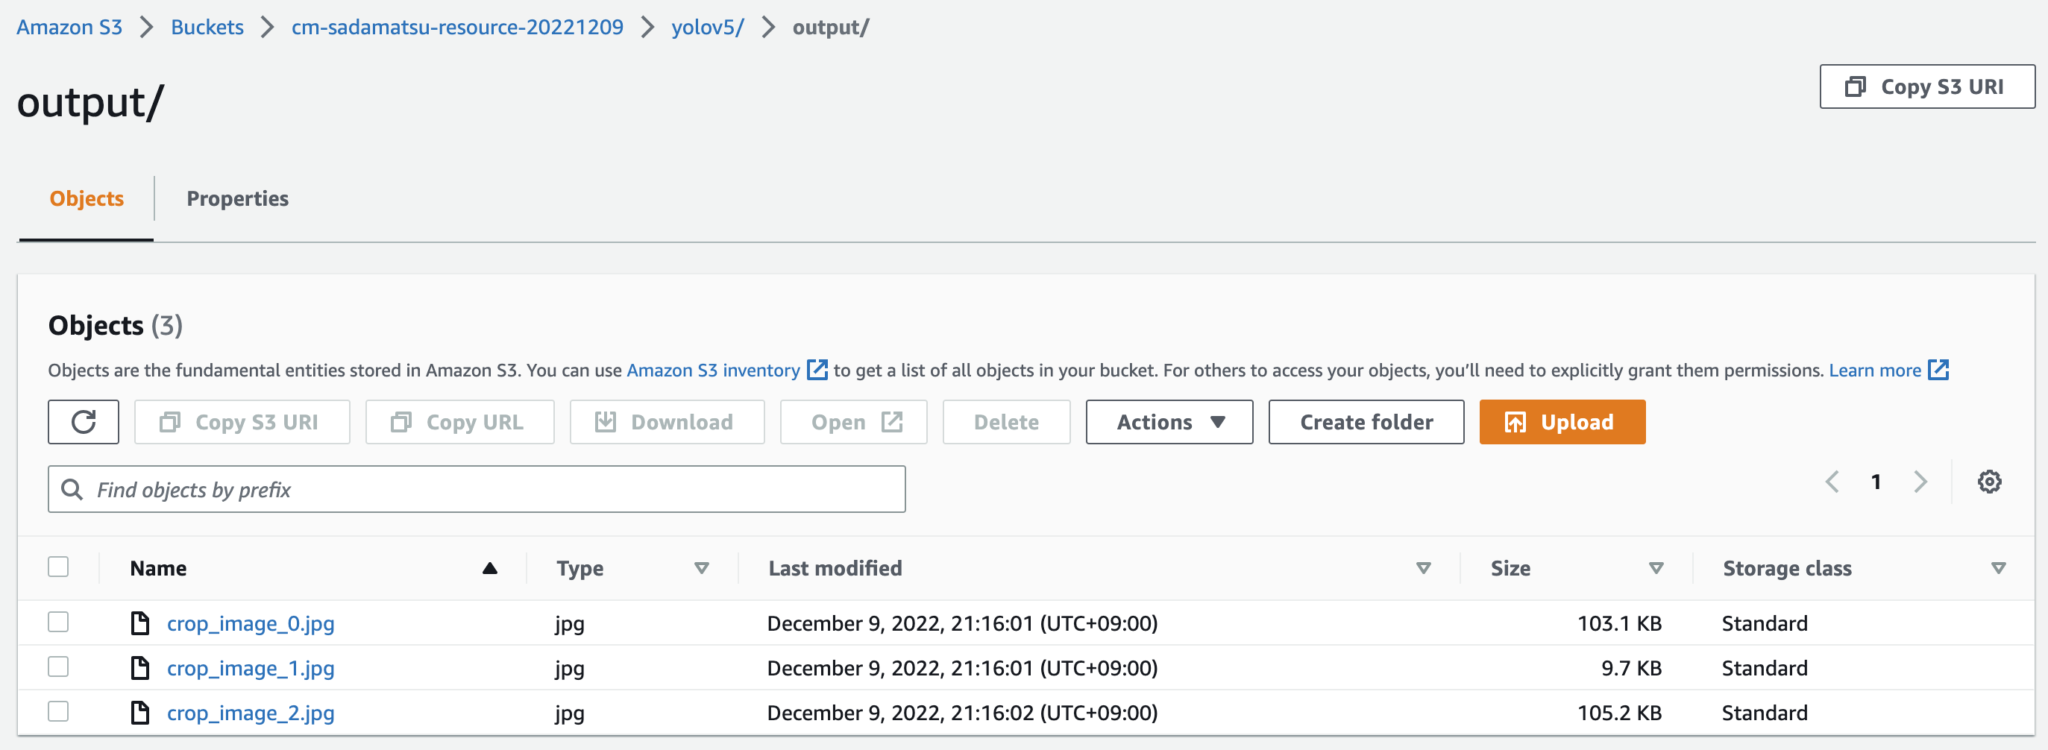The width and height of the screenshot is (2048, 750).
Task: Click the file icon beside crop_image_0.jpg
Action: tap(139, 622)
